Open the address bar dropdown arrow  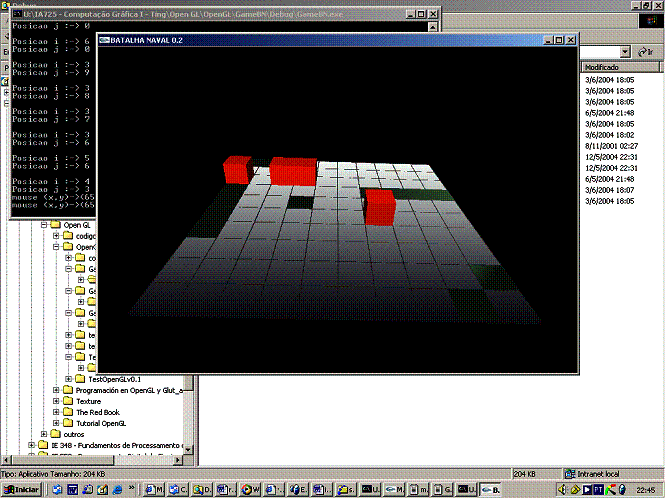(625, 51)
